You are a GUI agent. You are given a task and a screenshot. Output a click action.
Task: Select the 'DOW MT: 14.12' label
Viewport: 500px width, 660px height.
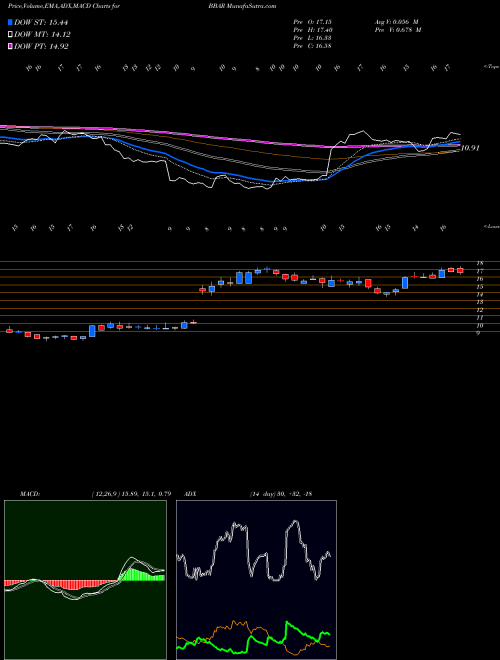[x=42, y=35]
